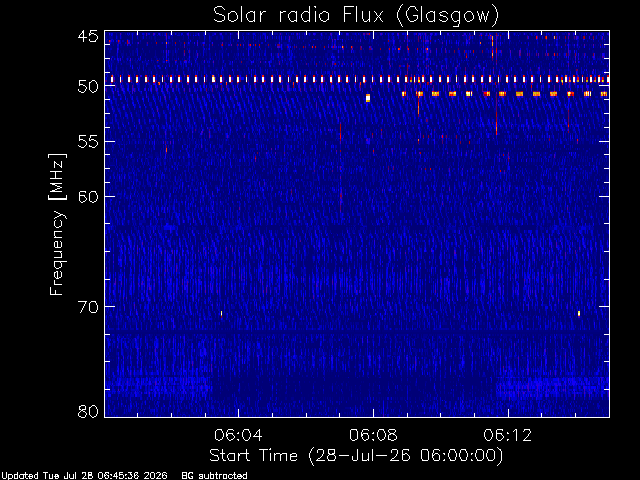The height and width of the screenshot is (480, 640).
Task: Click the yellow spot below 70 MHz near 06:03
Action: 222,314
